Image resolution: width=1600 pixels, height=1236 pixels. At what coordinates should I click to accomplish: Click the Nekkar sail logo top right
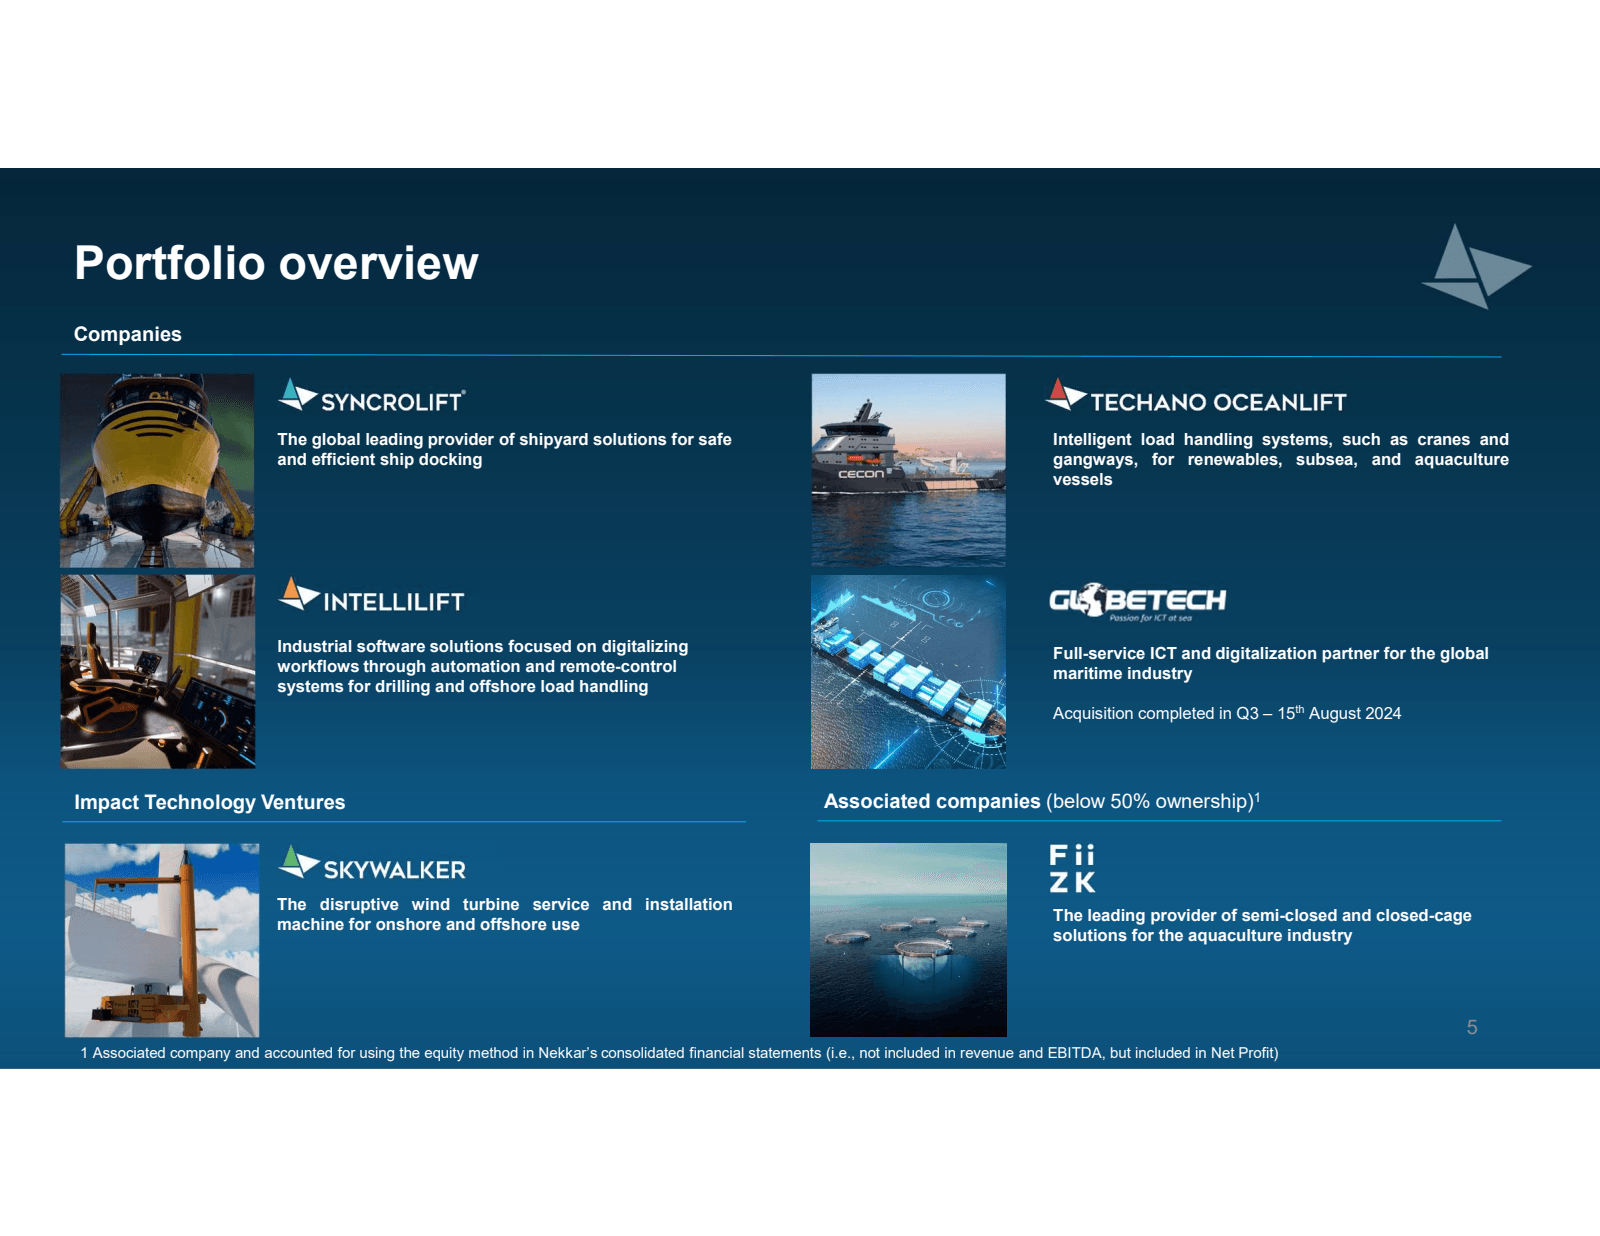1476,266
